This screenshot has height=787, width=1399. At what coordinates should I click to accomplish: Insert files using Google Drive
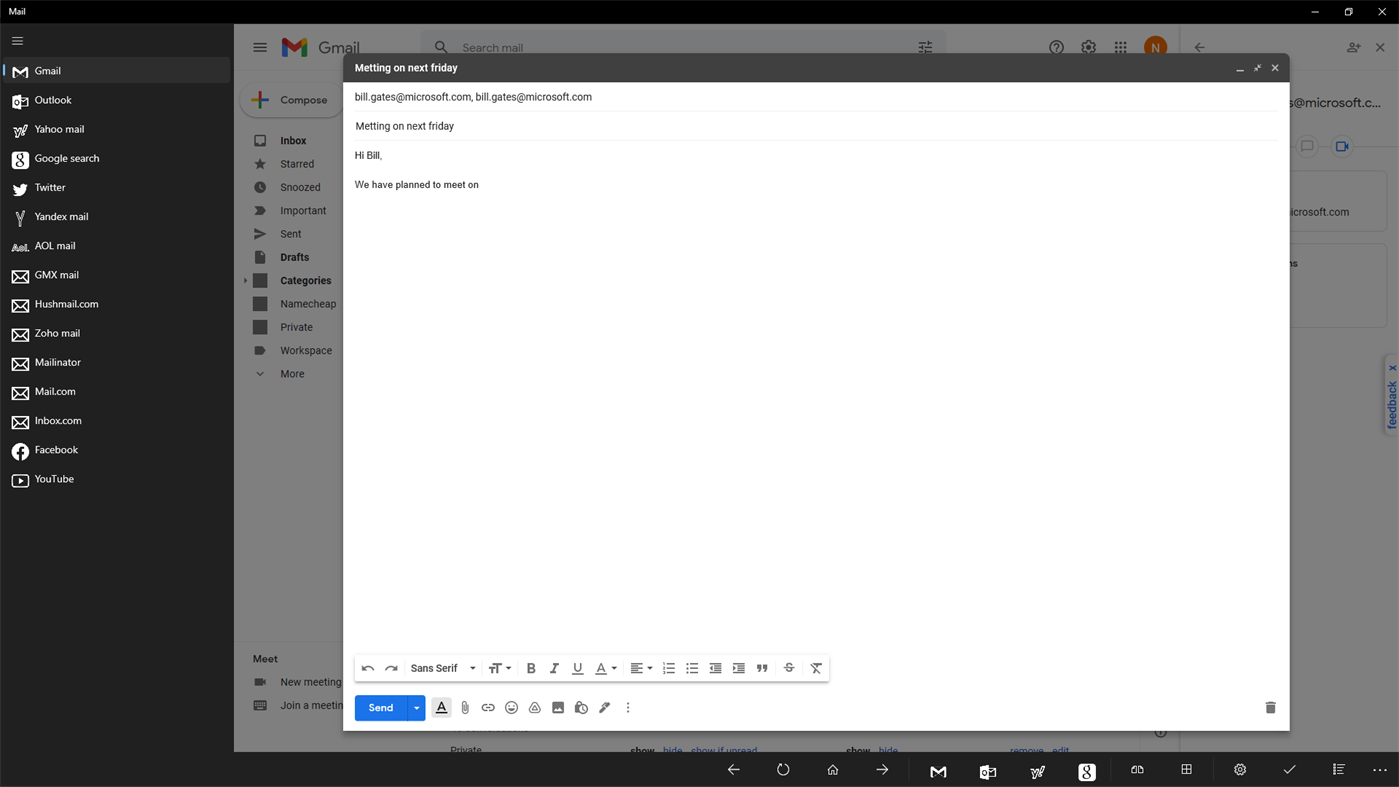tap(534, 707)
